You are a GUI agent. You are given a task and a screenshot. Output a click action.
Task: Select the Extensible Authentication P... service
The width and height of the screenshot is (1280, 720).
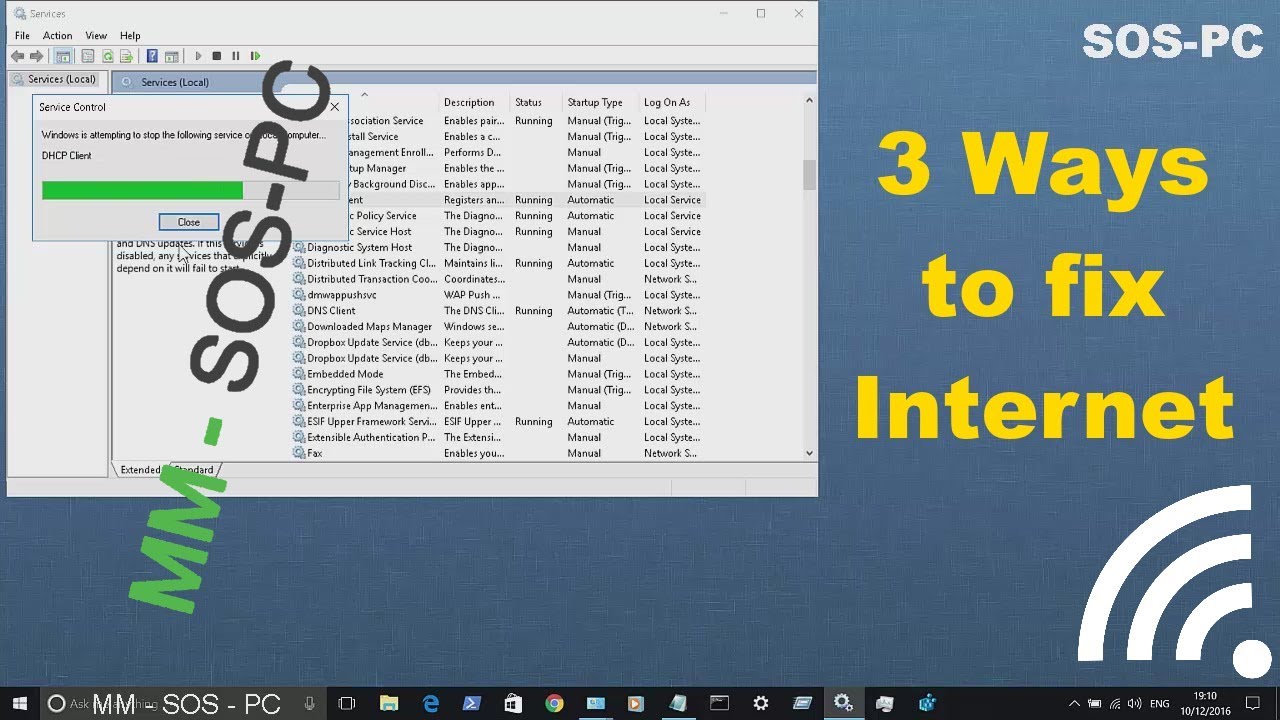coord(498,437)
